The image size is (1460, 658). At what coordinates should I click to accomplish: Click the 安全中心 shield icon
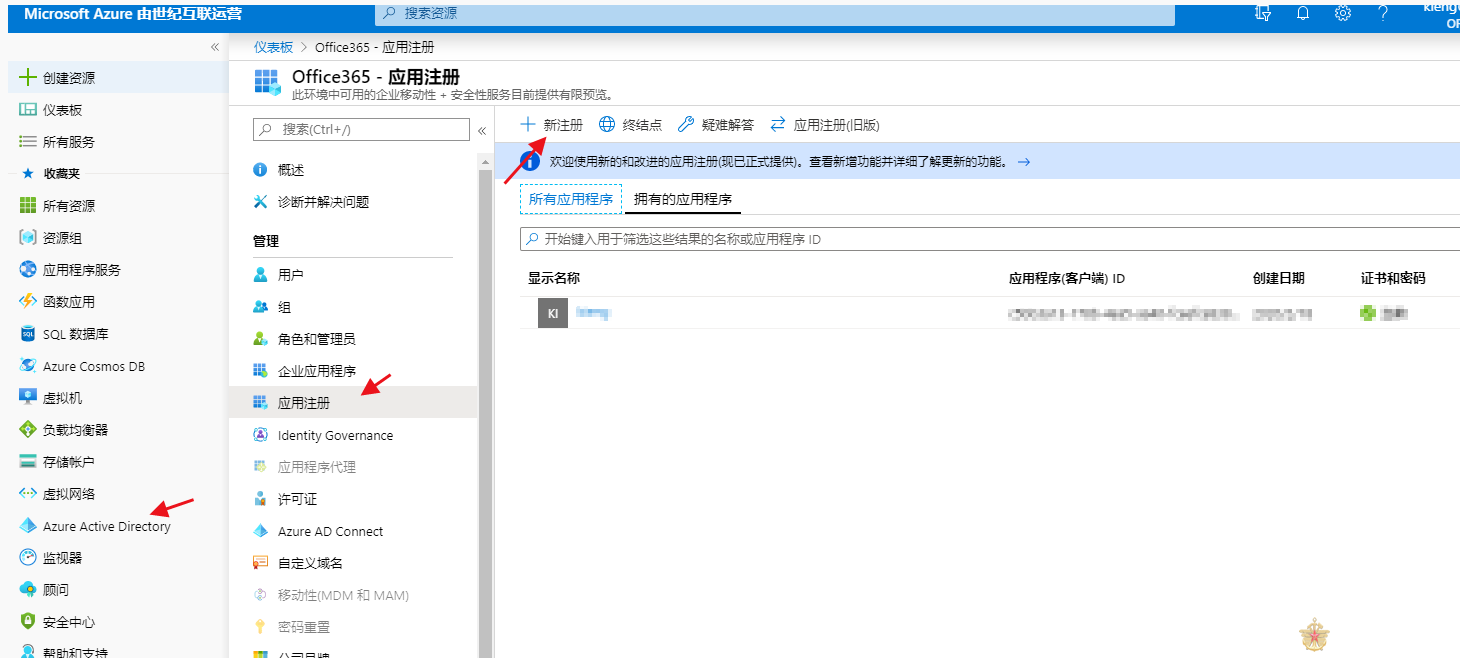[x=28, y=622]
